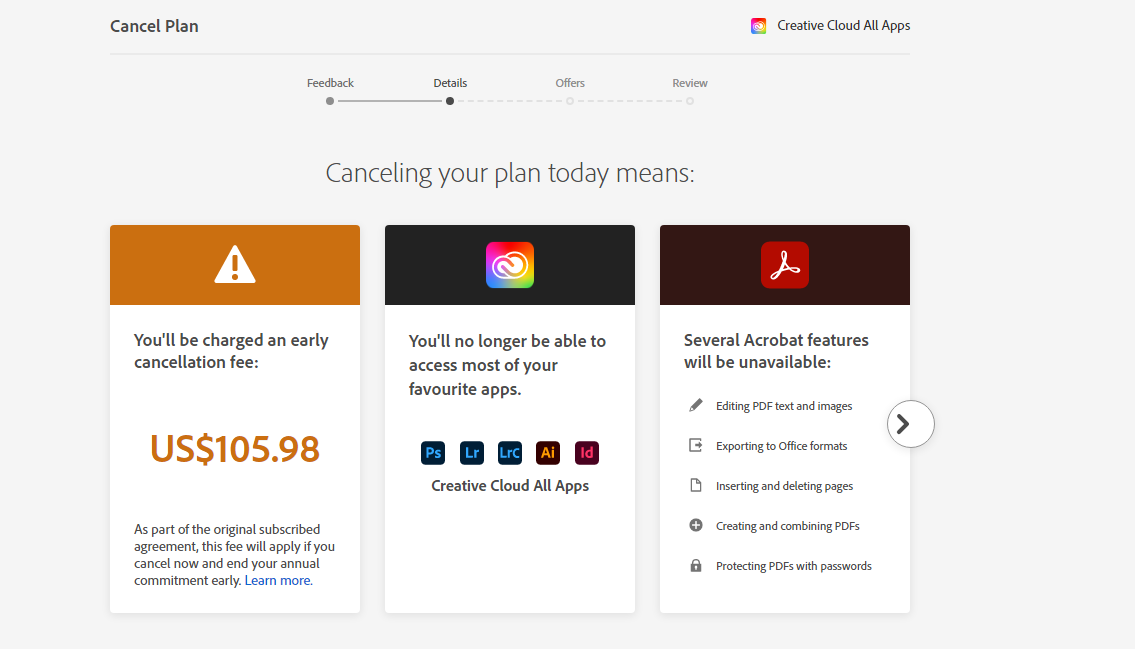This screenshot has height=649, width=1135.
Task: Click "Editing PDF text and images" text
Action: pos(784,406)
